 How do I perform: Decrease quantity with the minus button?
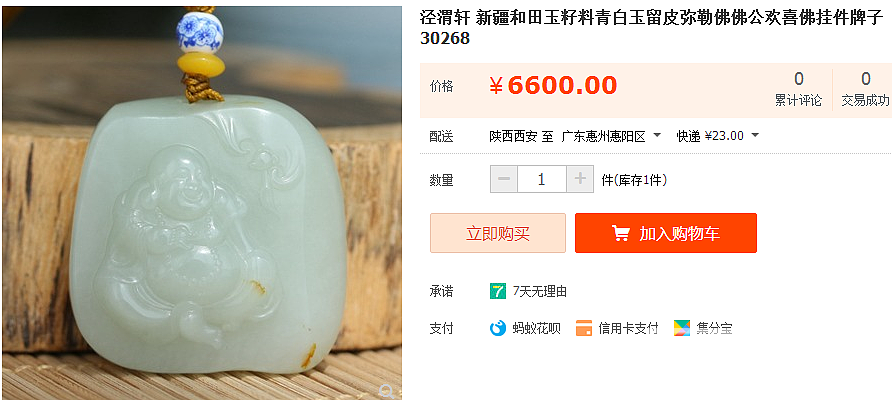504,179
